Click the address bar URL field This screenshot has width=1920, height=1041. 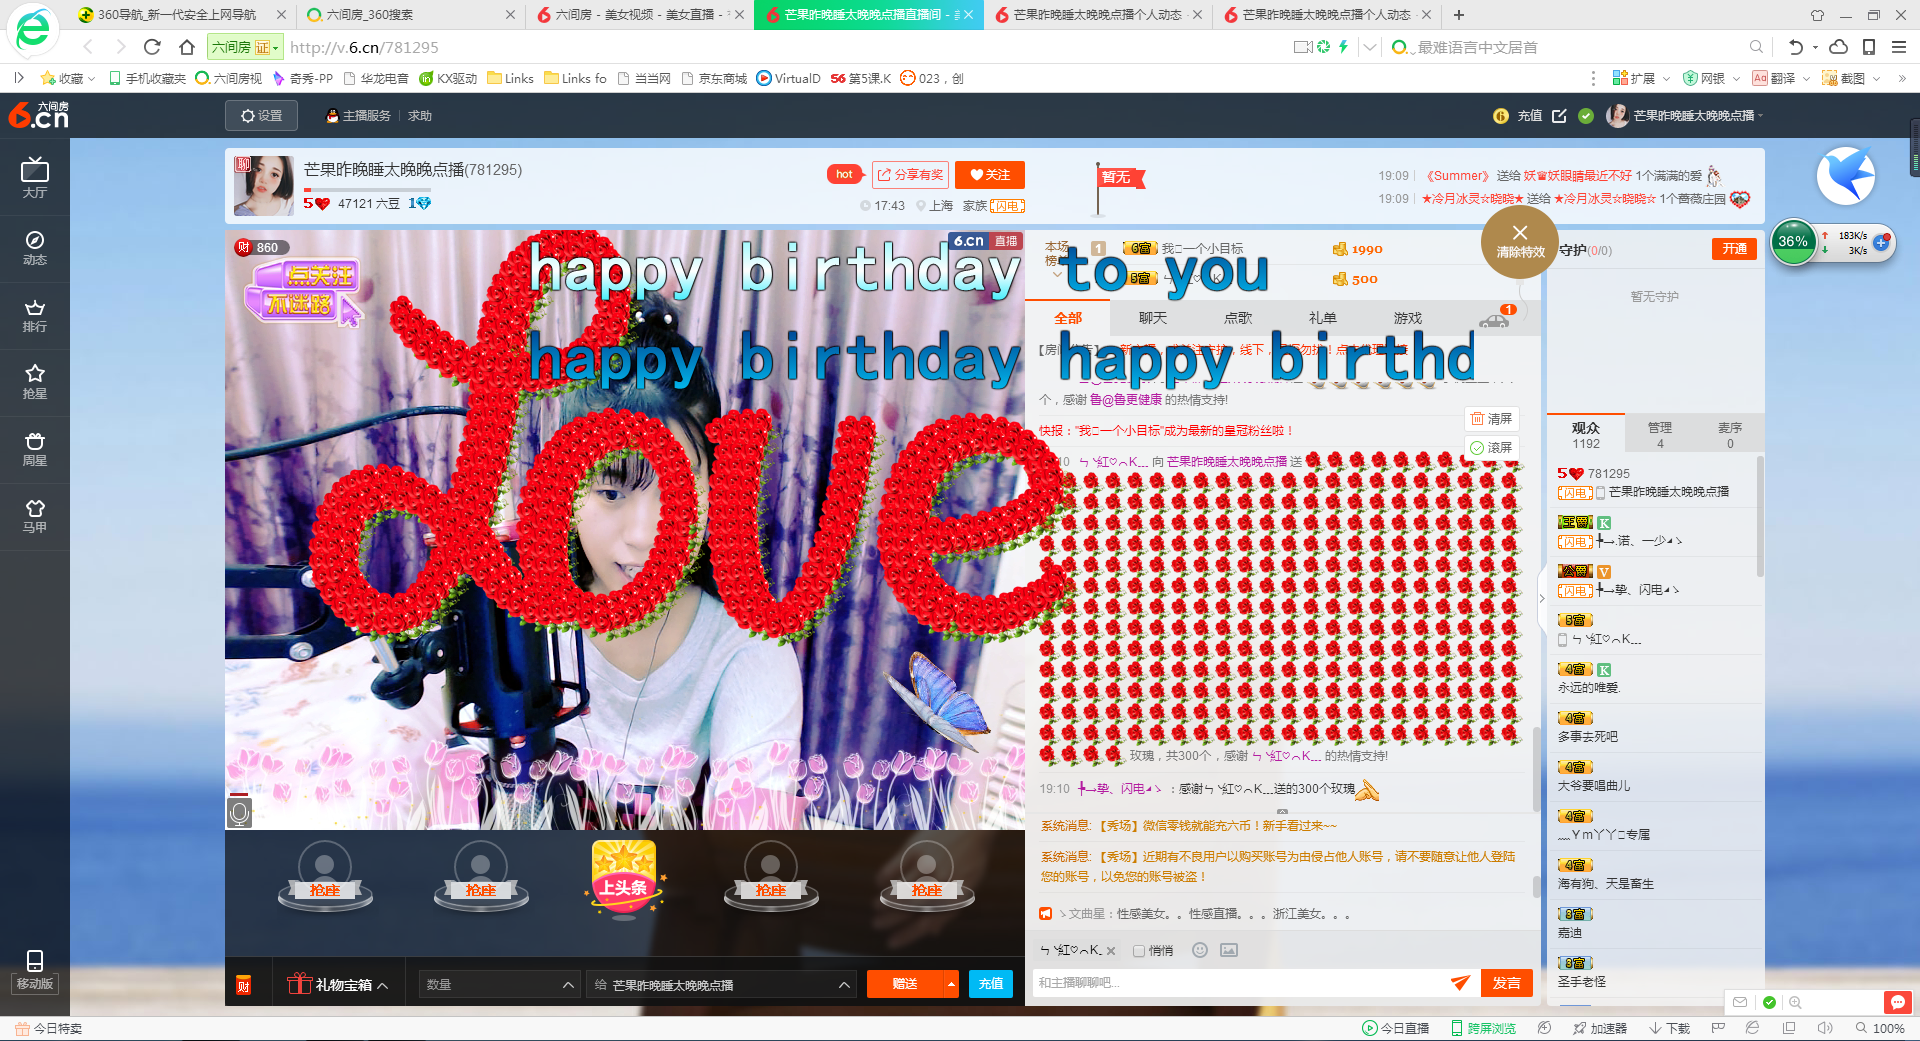[x=780, y=47]
